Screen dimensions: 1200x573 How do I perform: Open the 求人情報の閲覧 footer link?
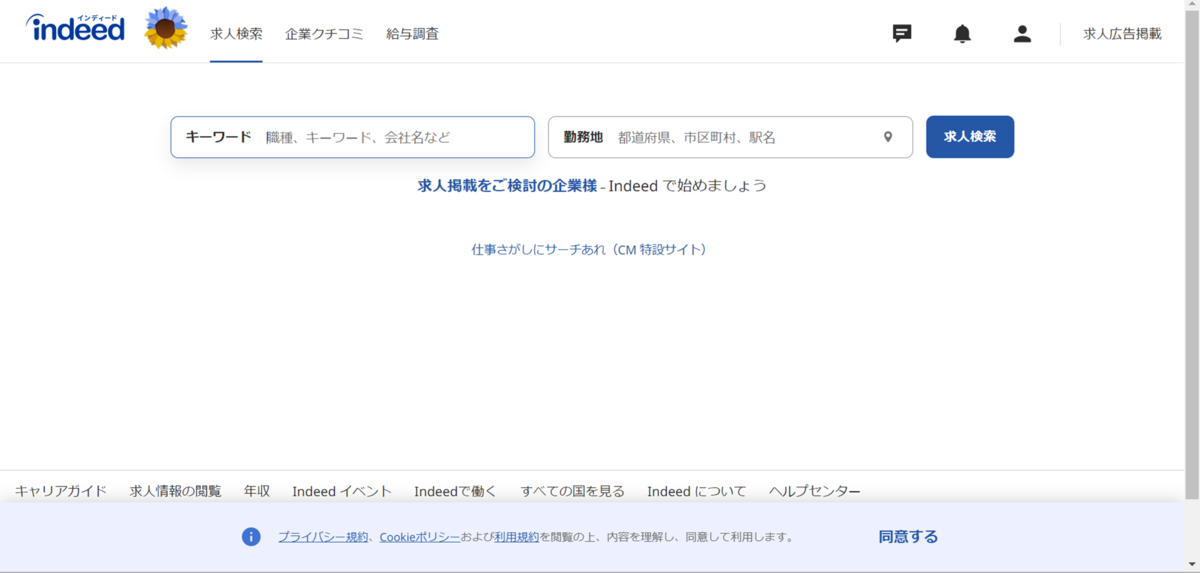click(176, 491)
